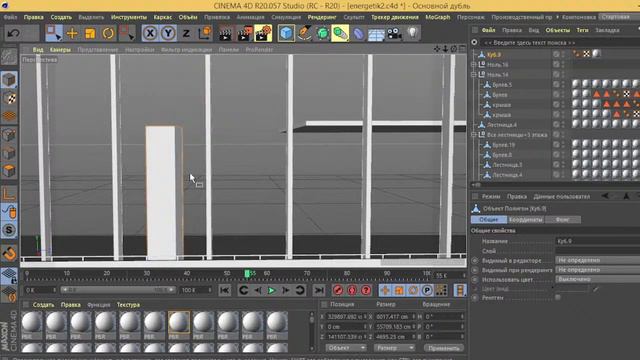Open the Subdivision Surface generators icon
640x360 pixels.
(322, 33)
